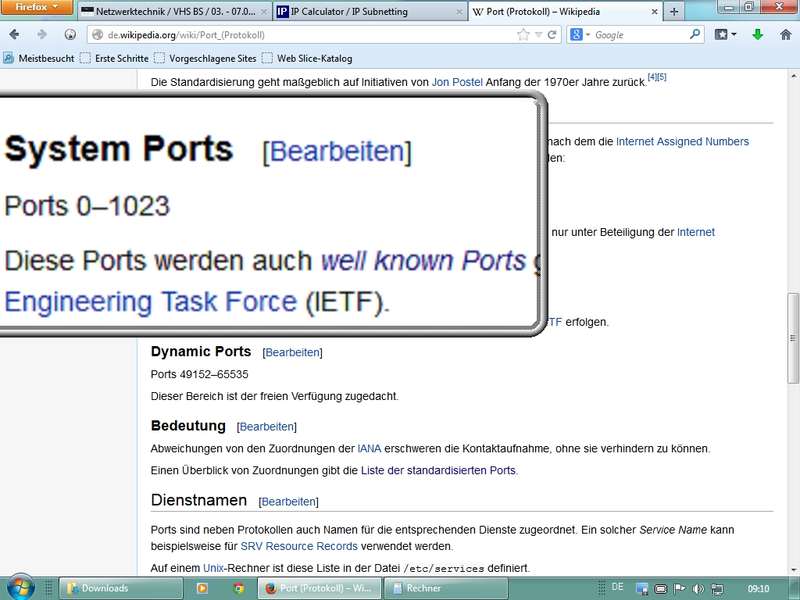The image size is (800, 600).
Task: Open the Windows Start button
Action: (20, 588)
